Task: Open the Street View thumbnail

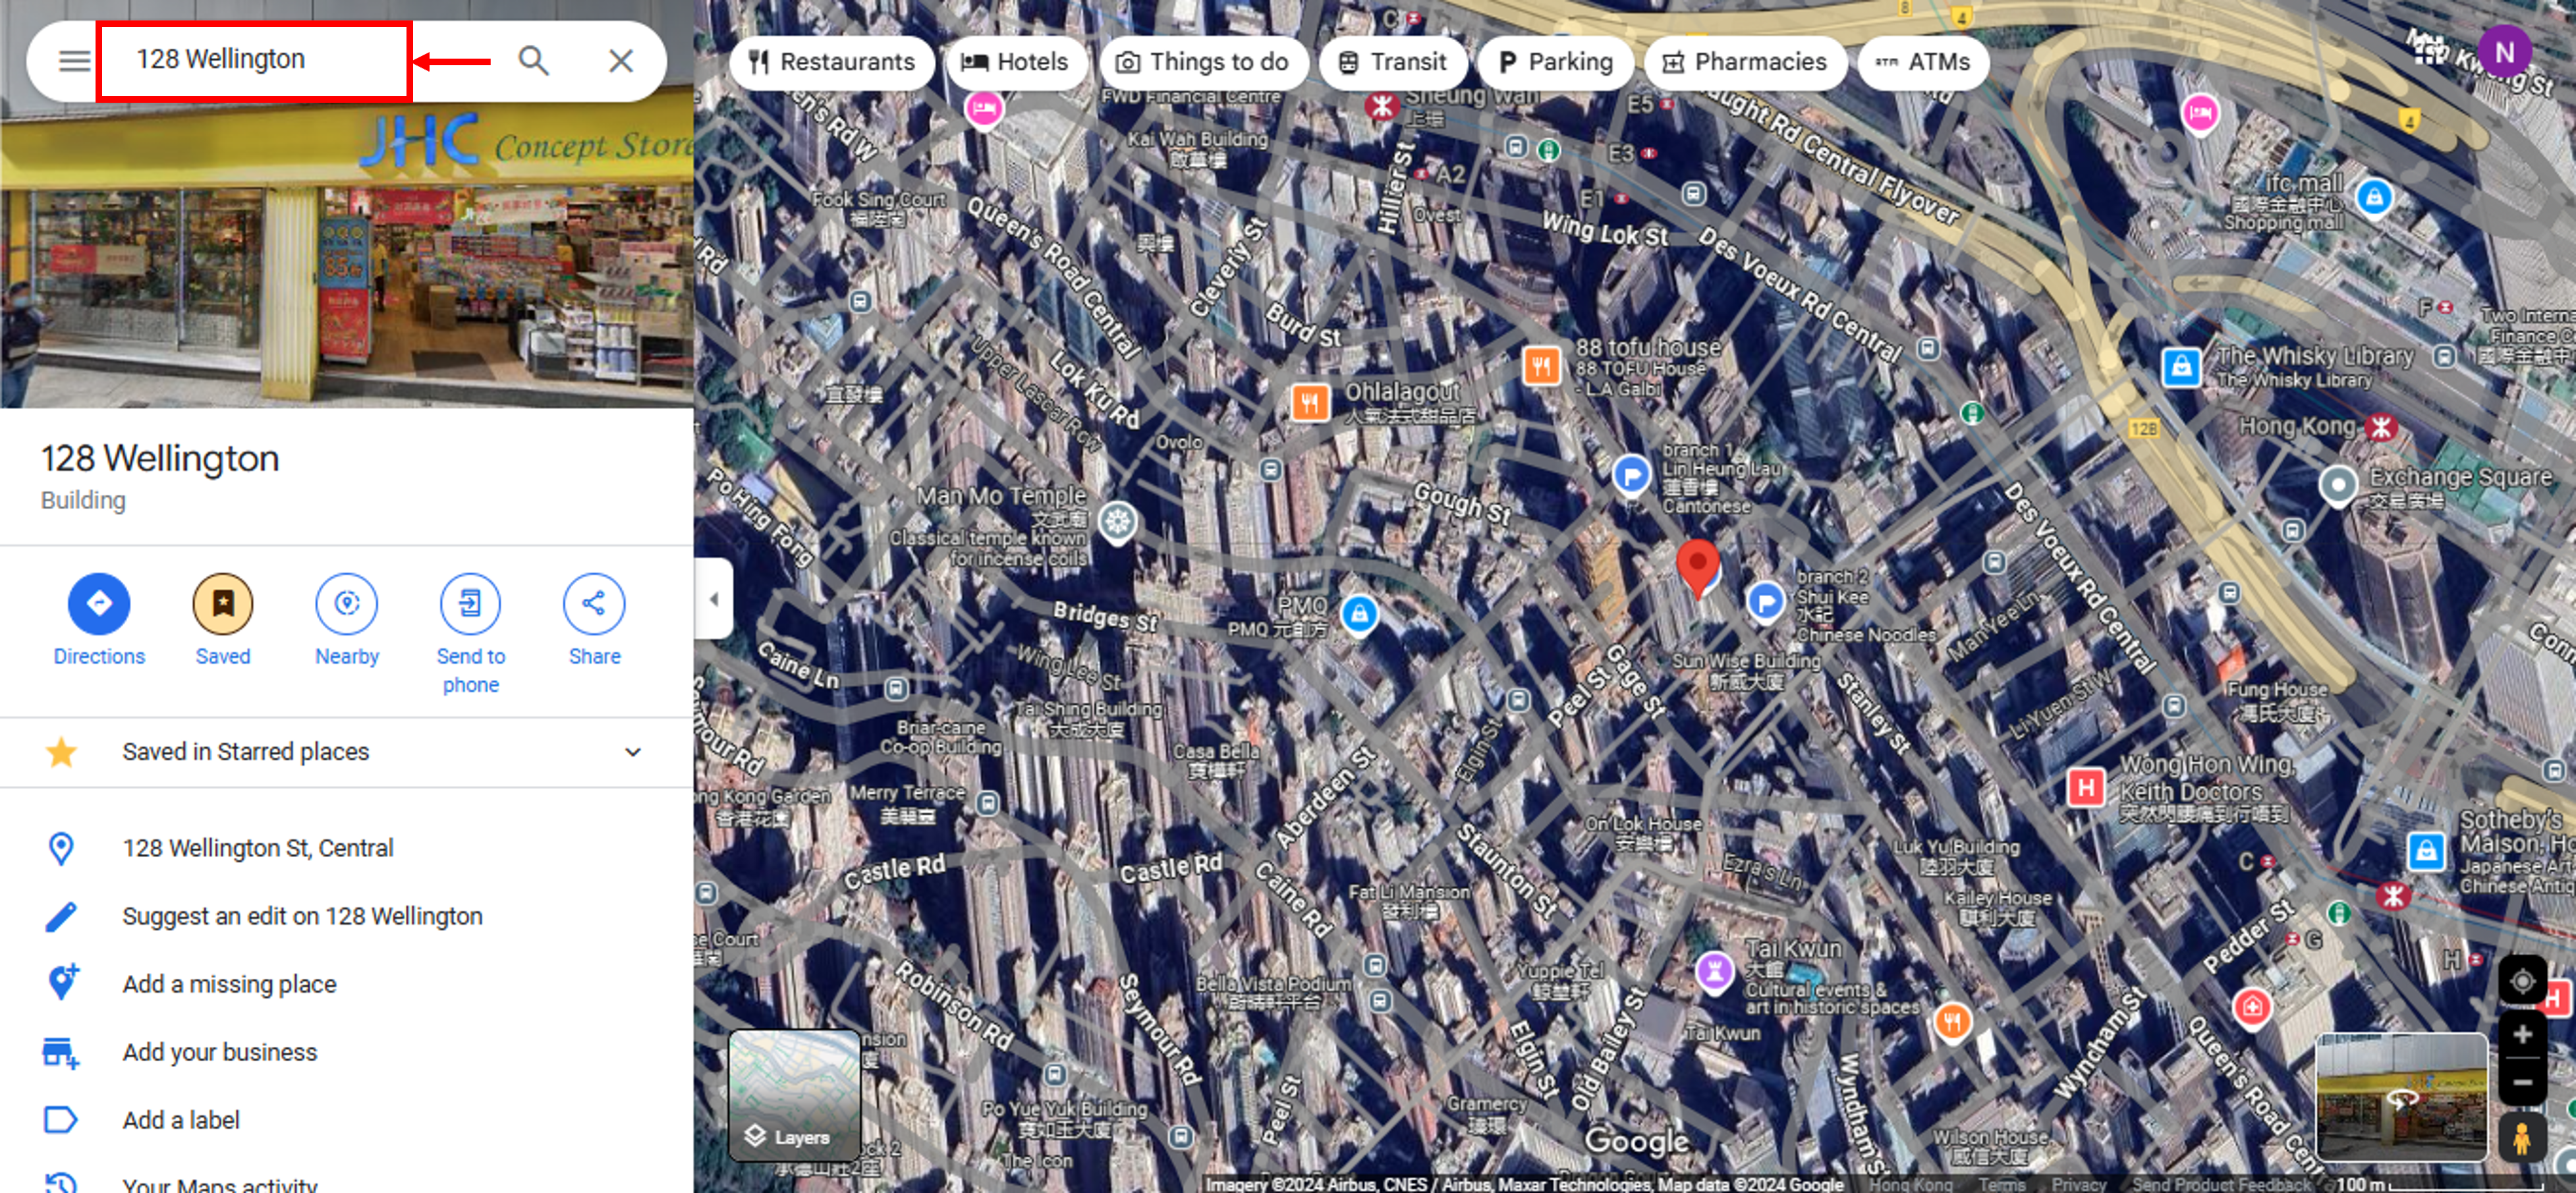Action: (2401, 1097)
